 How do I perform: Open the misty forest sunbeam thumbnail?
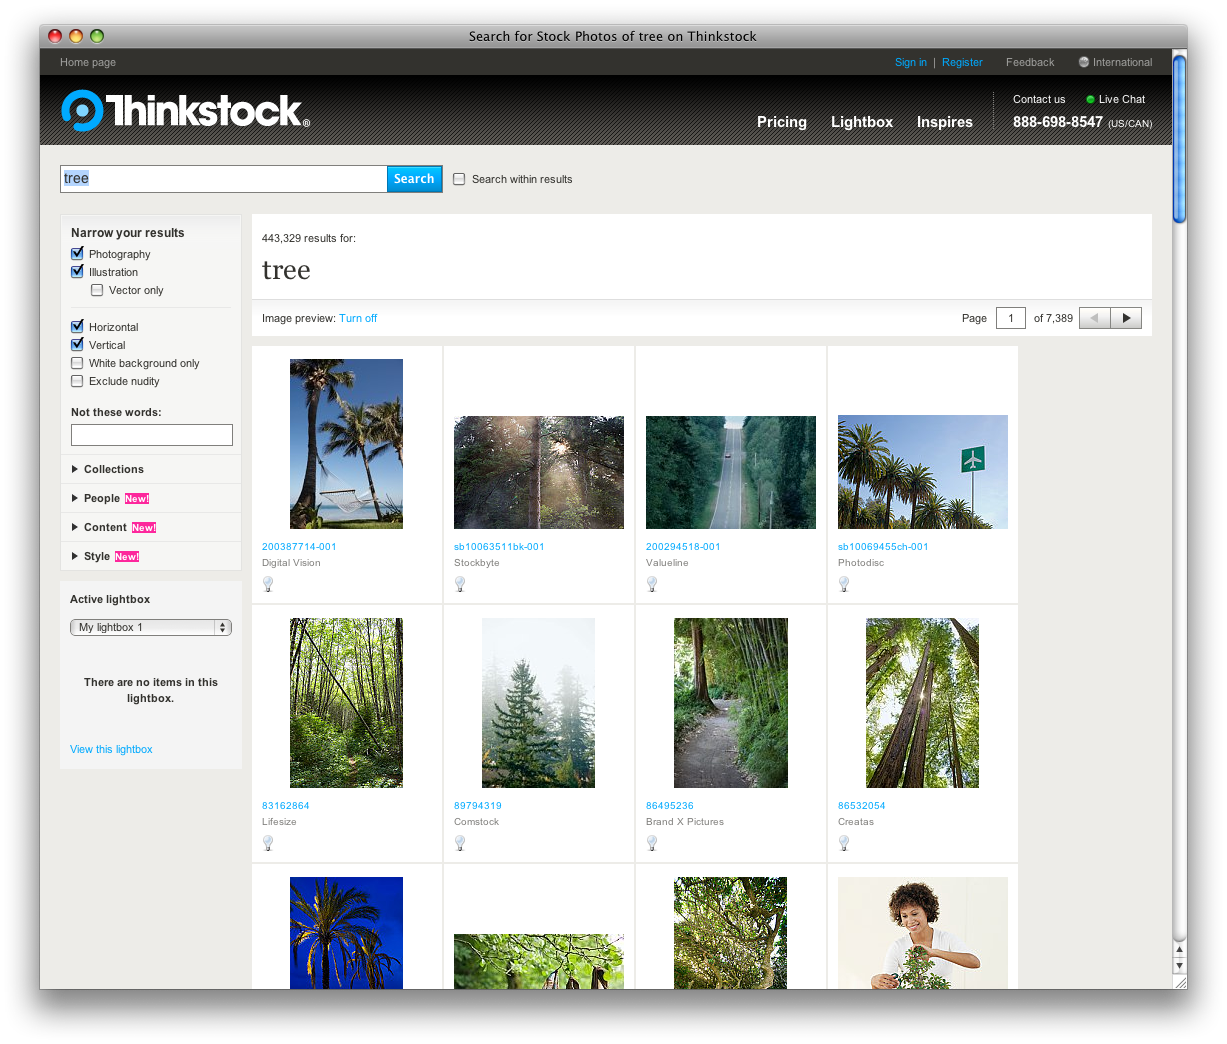539,472
